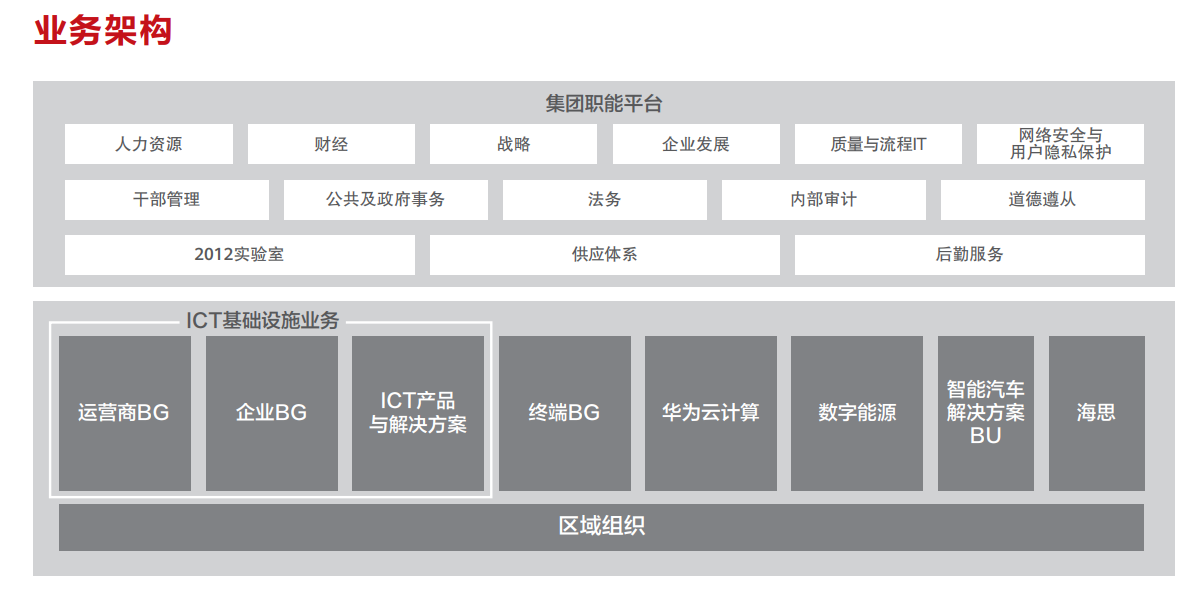Click the 内部审计 box
This screenshot has width=1185, height=590.
click(824, 200)
